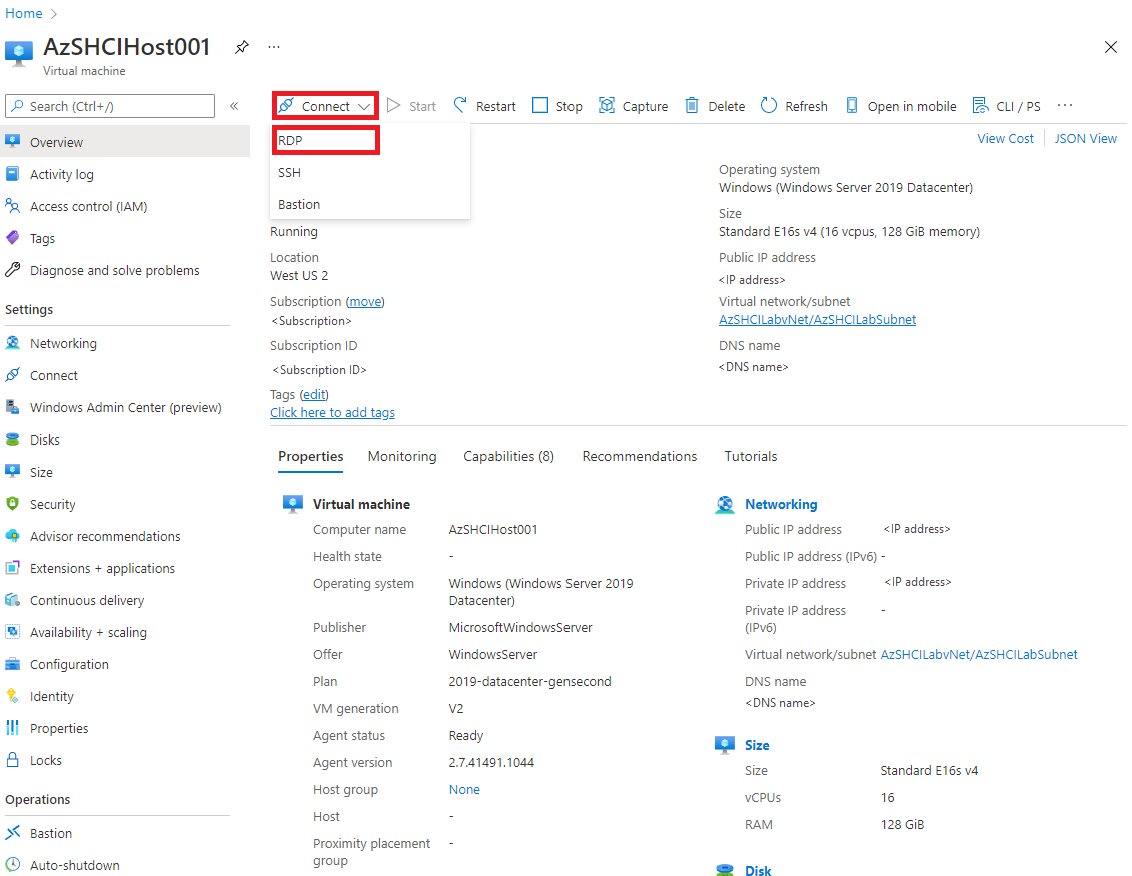Open Size section heading link
This screenshot has width=1132, height=876.
(757, 745)
